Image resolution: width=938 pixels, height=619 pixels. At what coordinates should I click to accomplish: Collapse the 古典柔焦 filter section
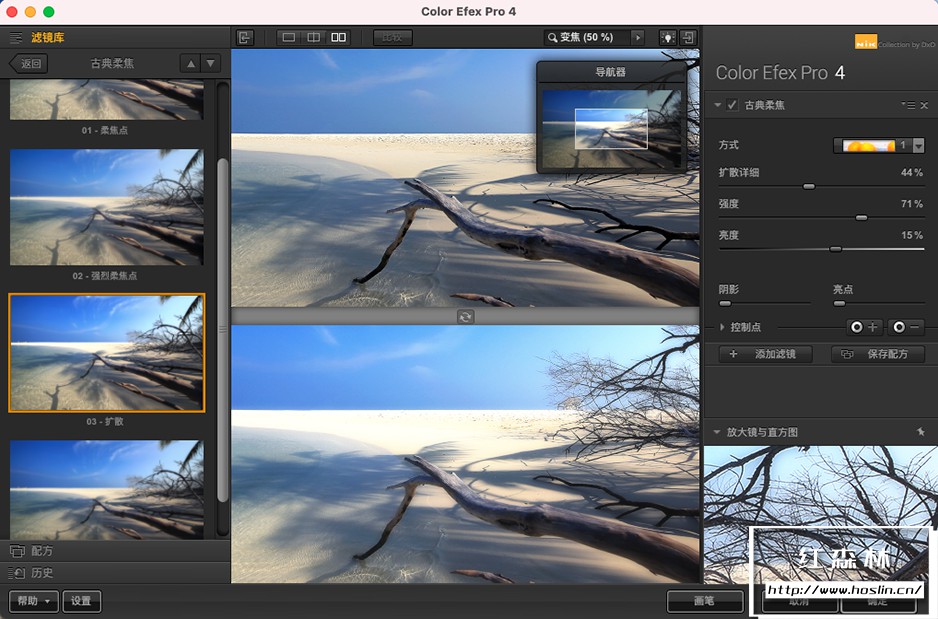pyautogui.click(x=717, y=105)
